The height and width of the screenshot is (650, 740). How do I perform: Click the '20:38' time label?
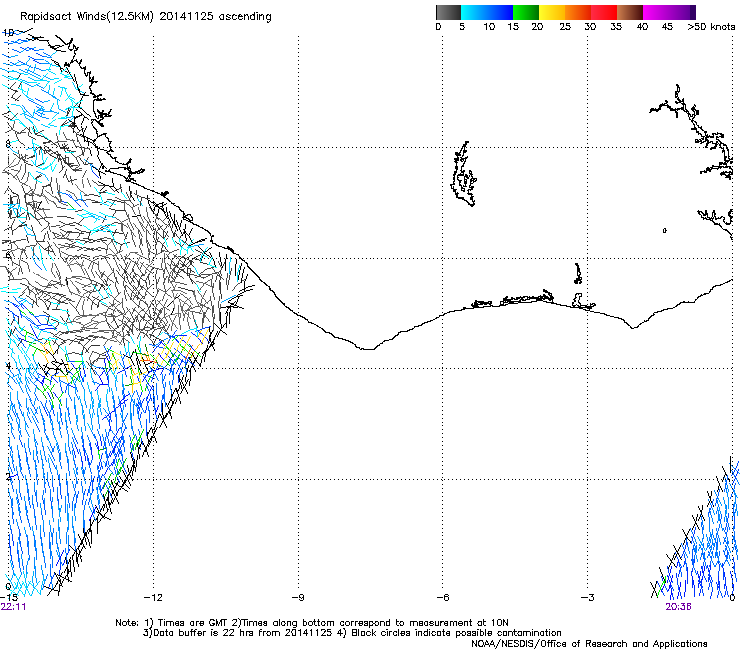tap(678, 607)
